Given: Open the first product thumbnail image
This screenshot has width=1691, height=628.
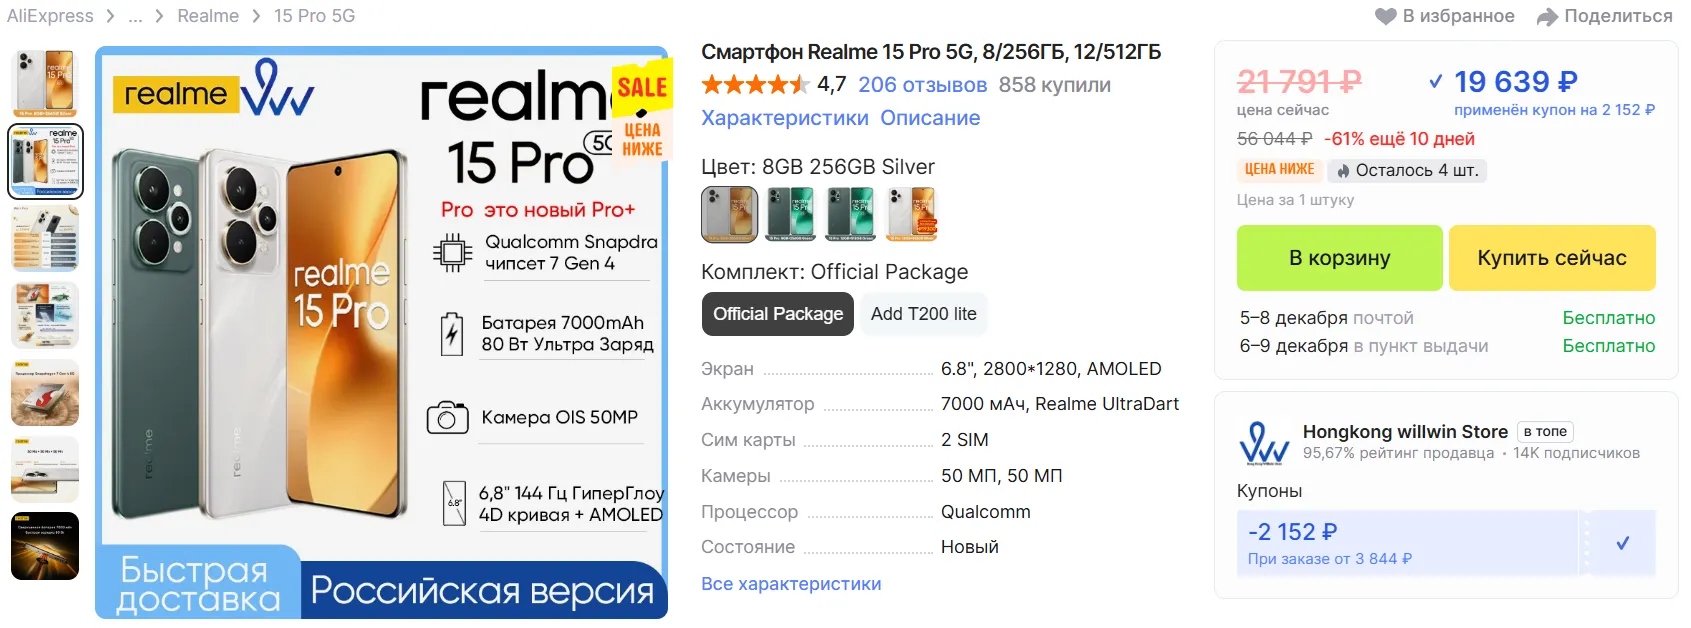Looking at the screenshot, I should 45,83.
